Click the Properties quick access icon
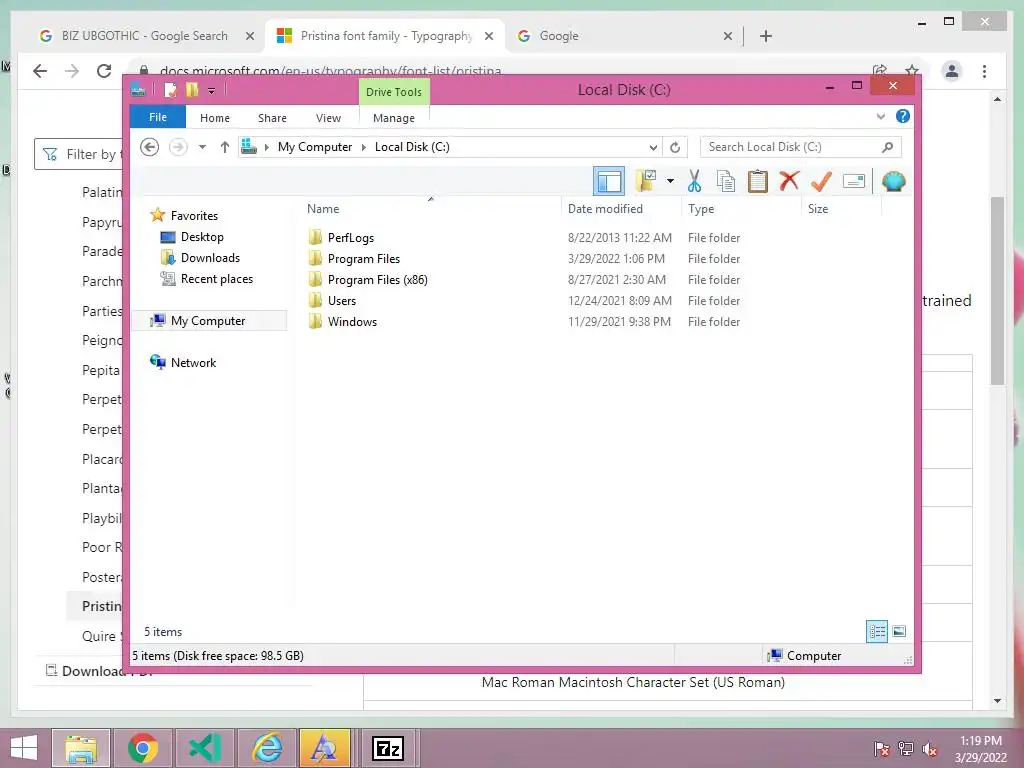The image size is (1024, 768). (x=170, y=89)
